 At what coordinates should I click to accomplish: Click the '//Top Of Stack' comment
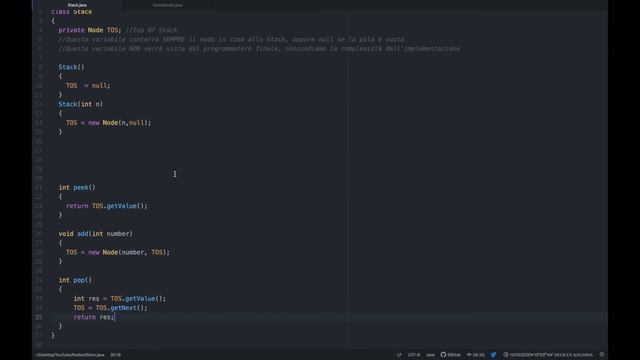[151, 30]
